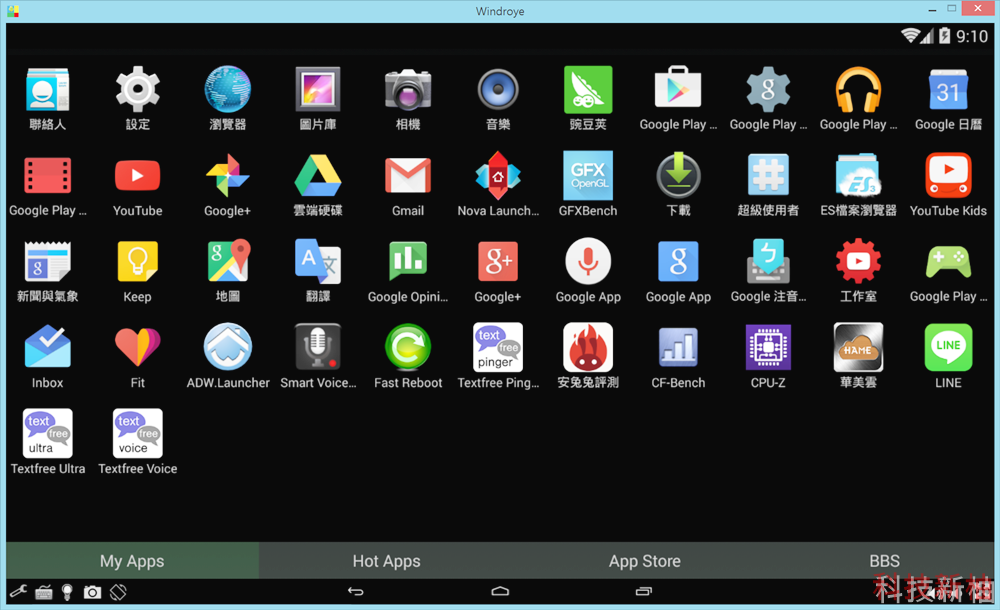Open the 圖片庫 gallery app
Viewport: 1000px width, 610px height.
pyautogui.click(x=318, y=89)
